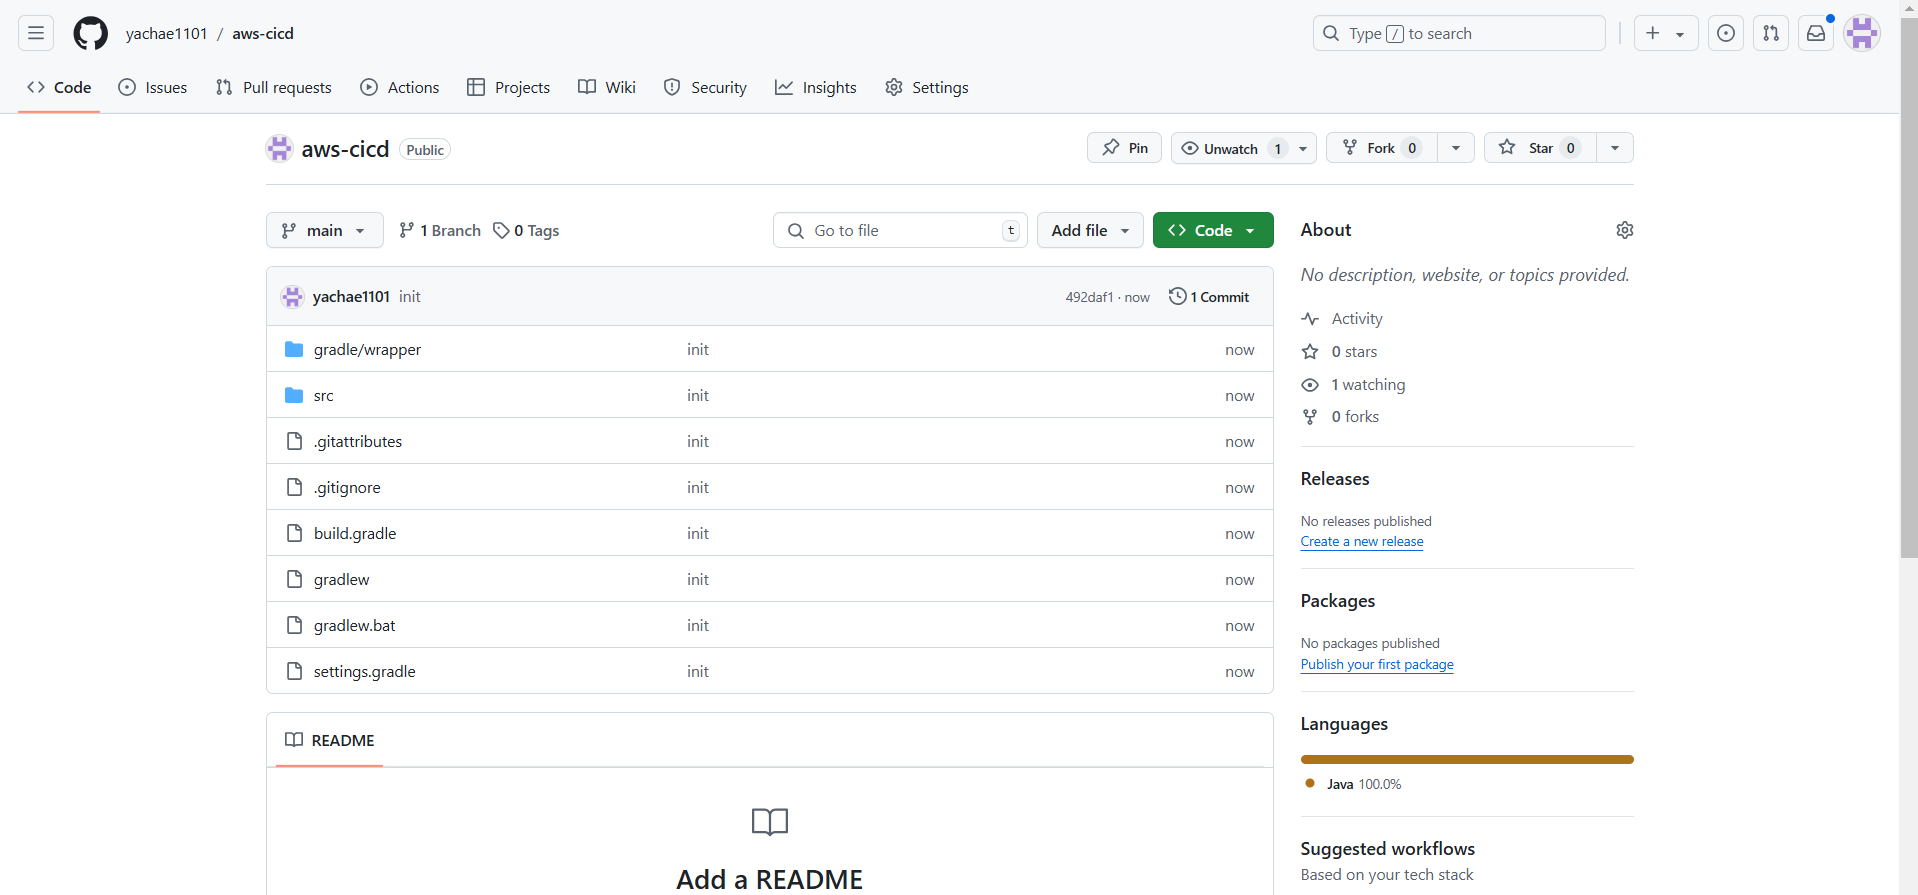Click Publish your first package link

click(1377, 664)
